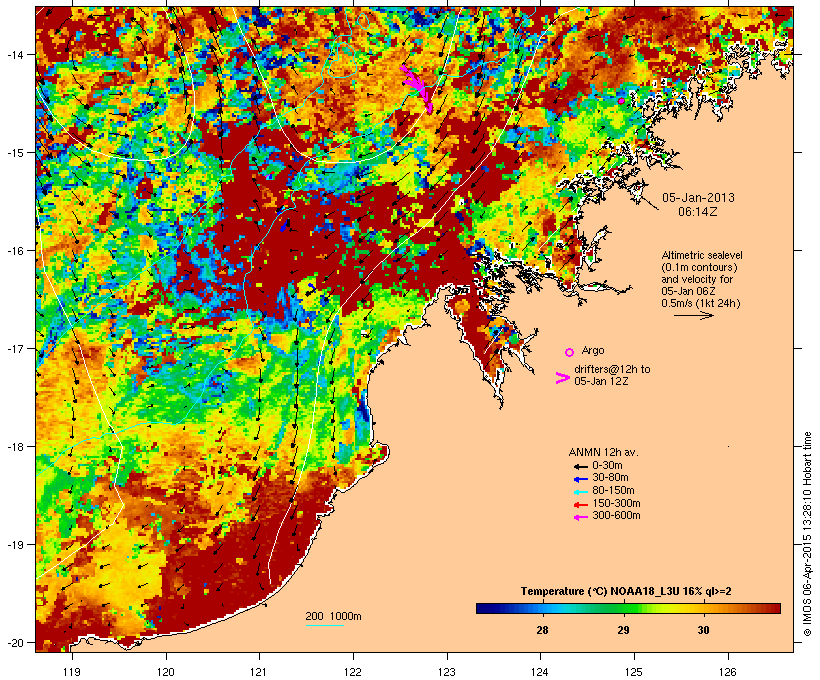Image resolution: width=820 pixels, height=680 pixels.
Task: Click the time label 06:14Z
Action: (x=698, y=212)
